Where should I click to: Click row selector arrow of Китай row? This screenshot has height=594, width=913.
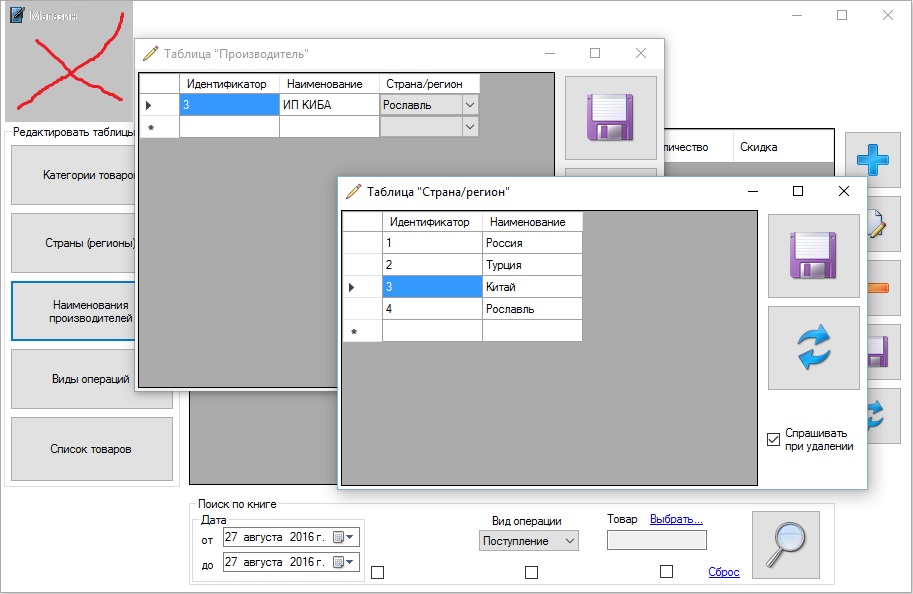[x=352, y=287]
